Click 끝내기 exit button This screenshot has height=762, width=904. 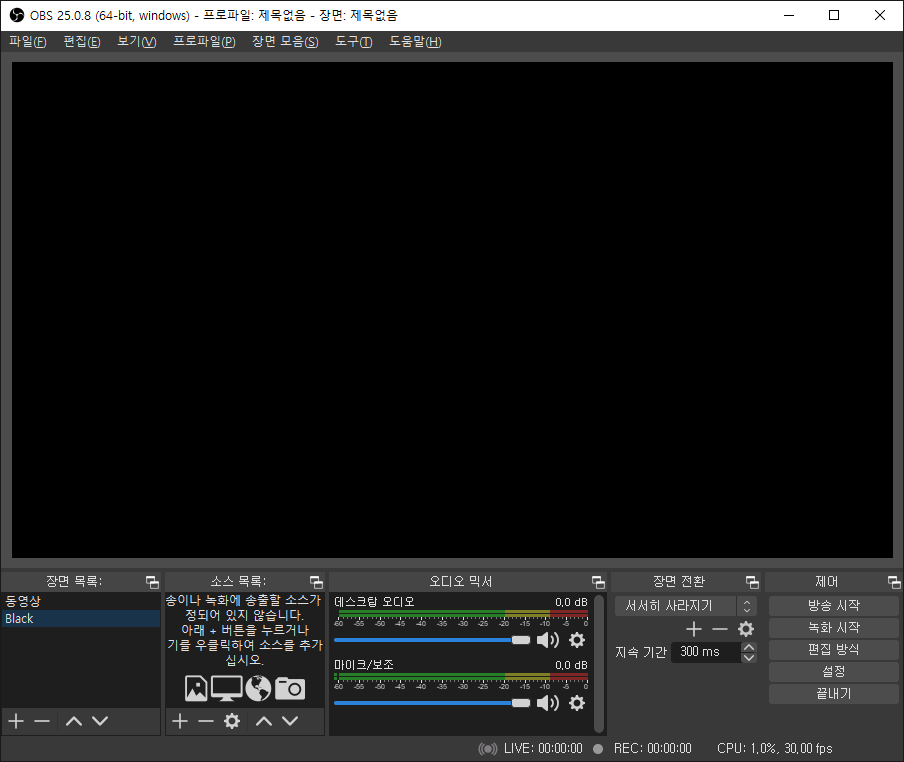[x=834, y=693]
